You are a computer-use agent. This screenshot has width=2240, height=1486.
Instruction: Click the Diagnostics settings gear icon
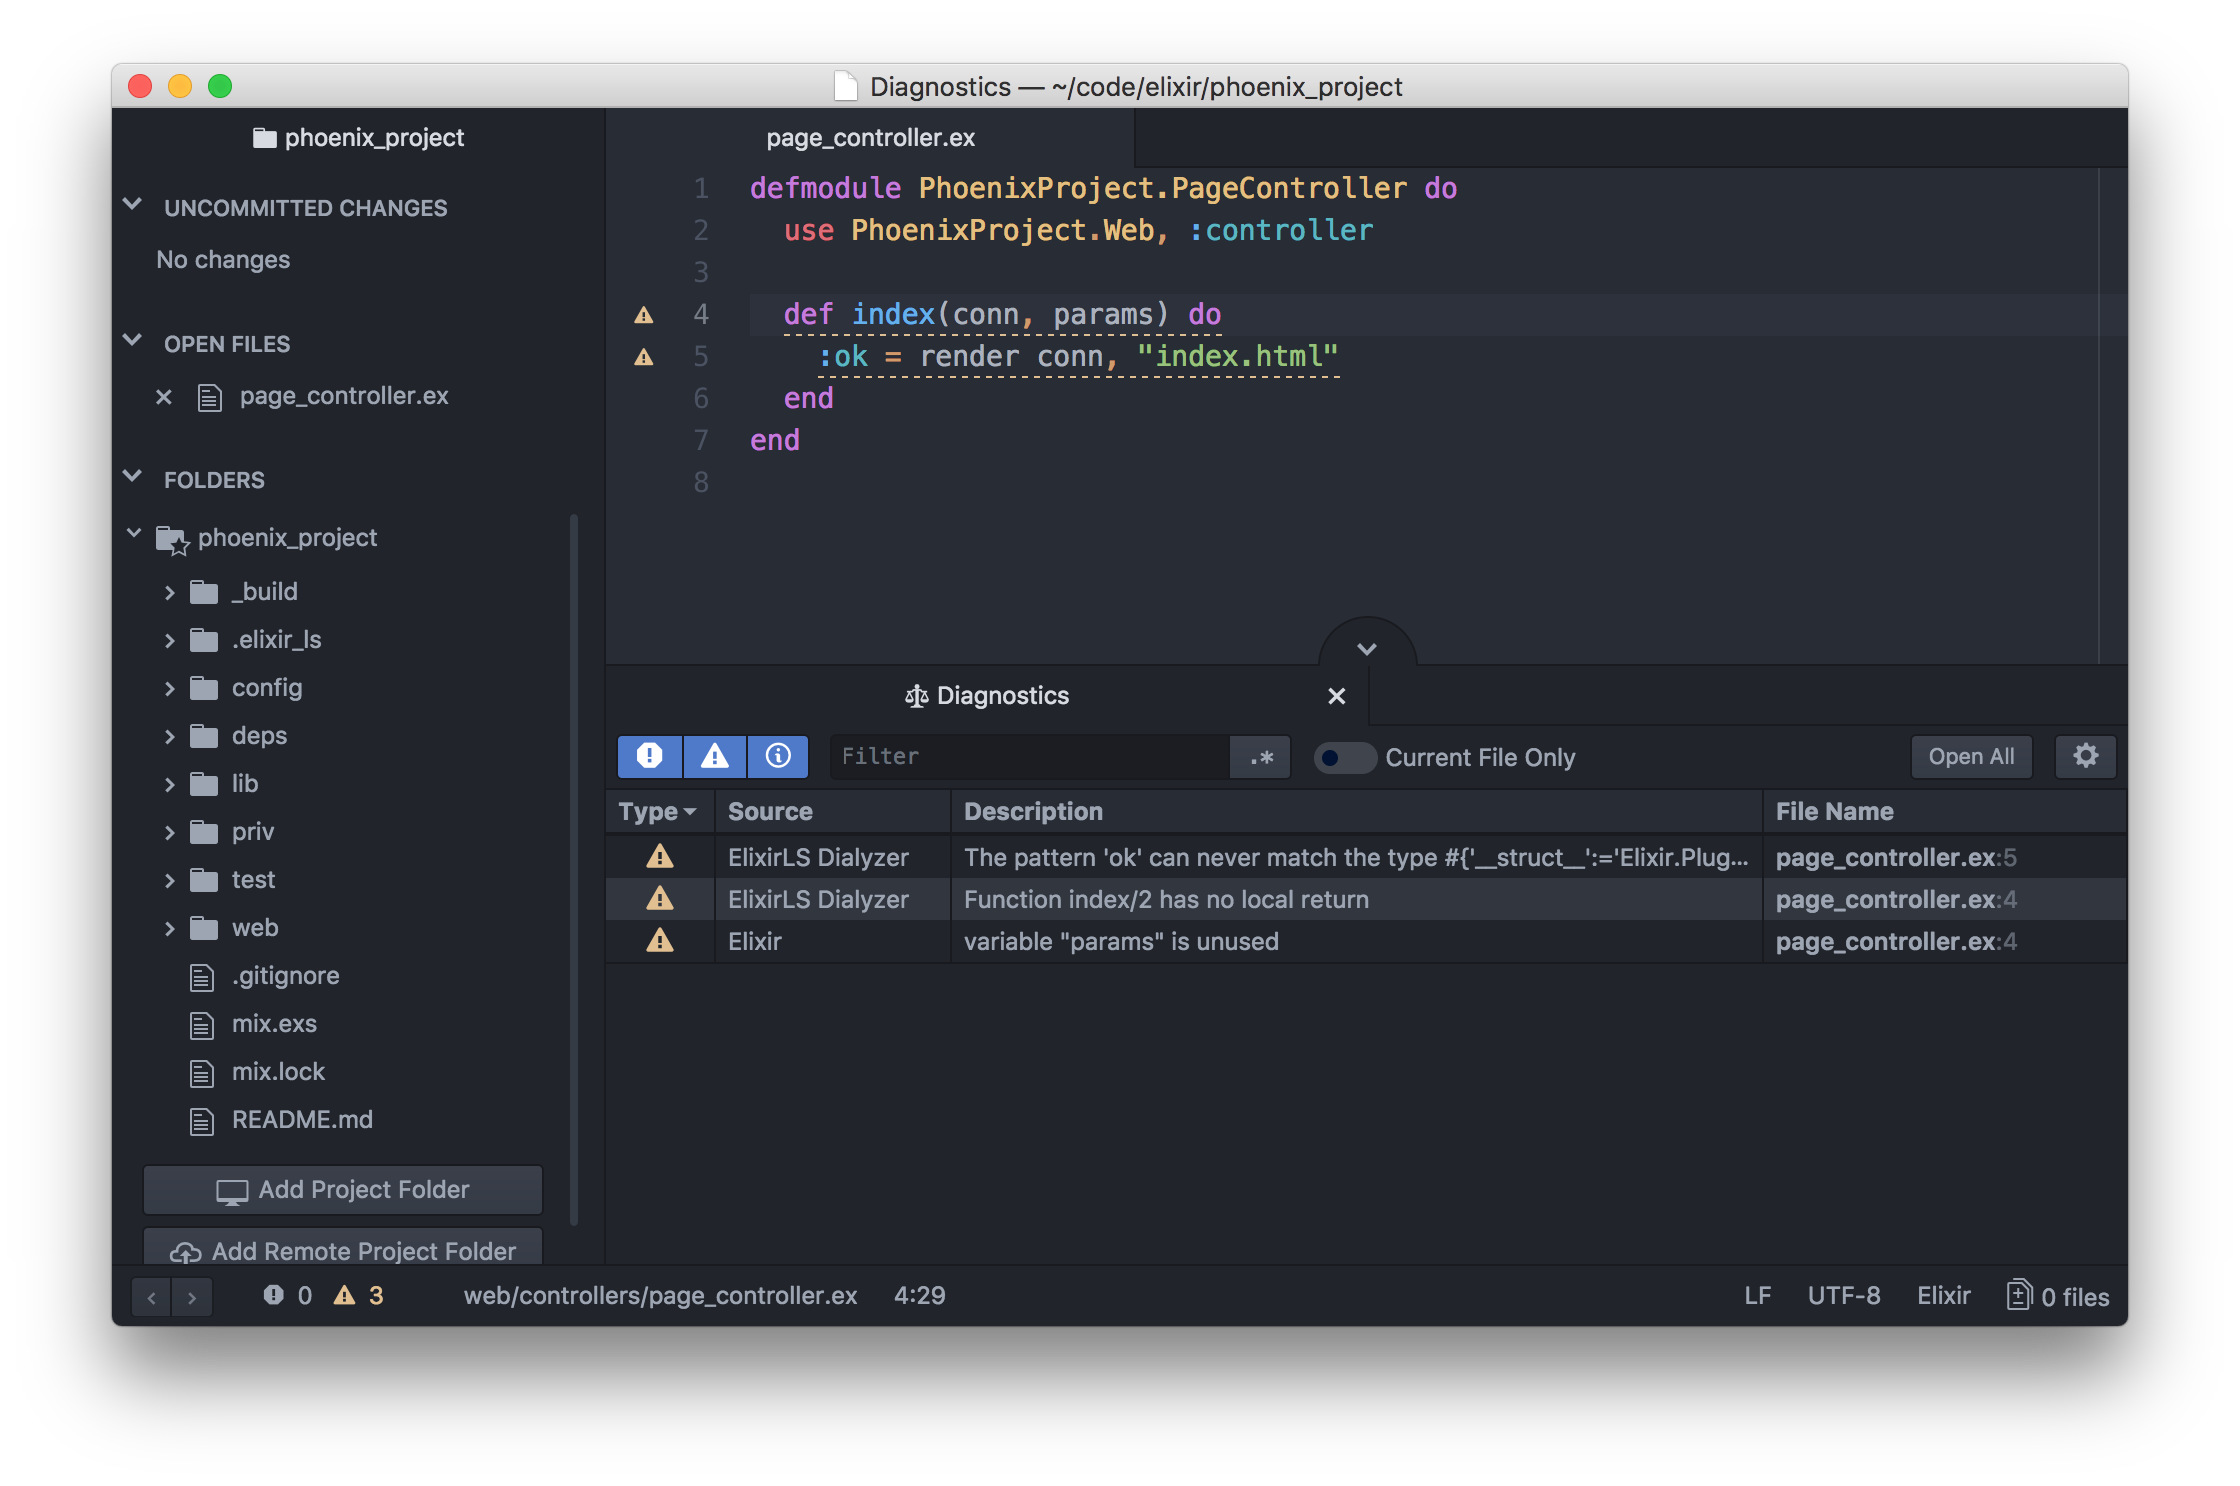[x=2086, y=756]
